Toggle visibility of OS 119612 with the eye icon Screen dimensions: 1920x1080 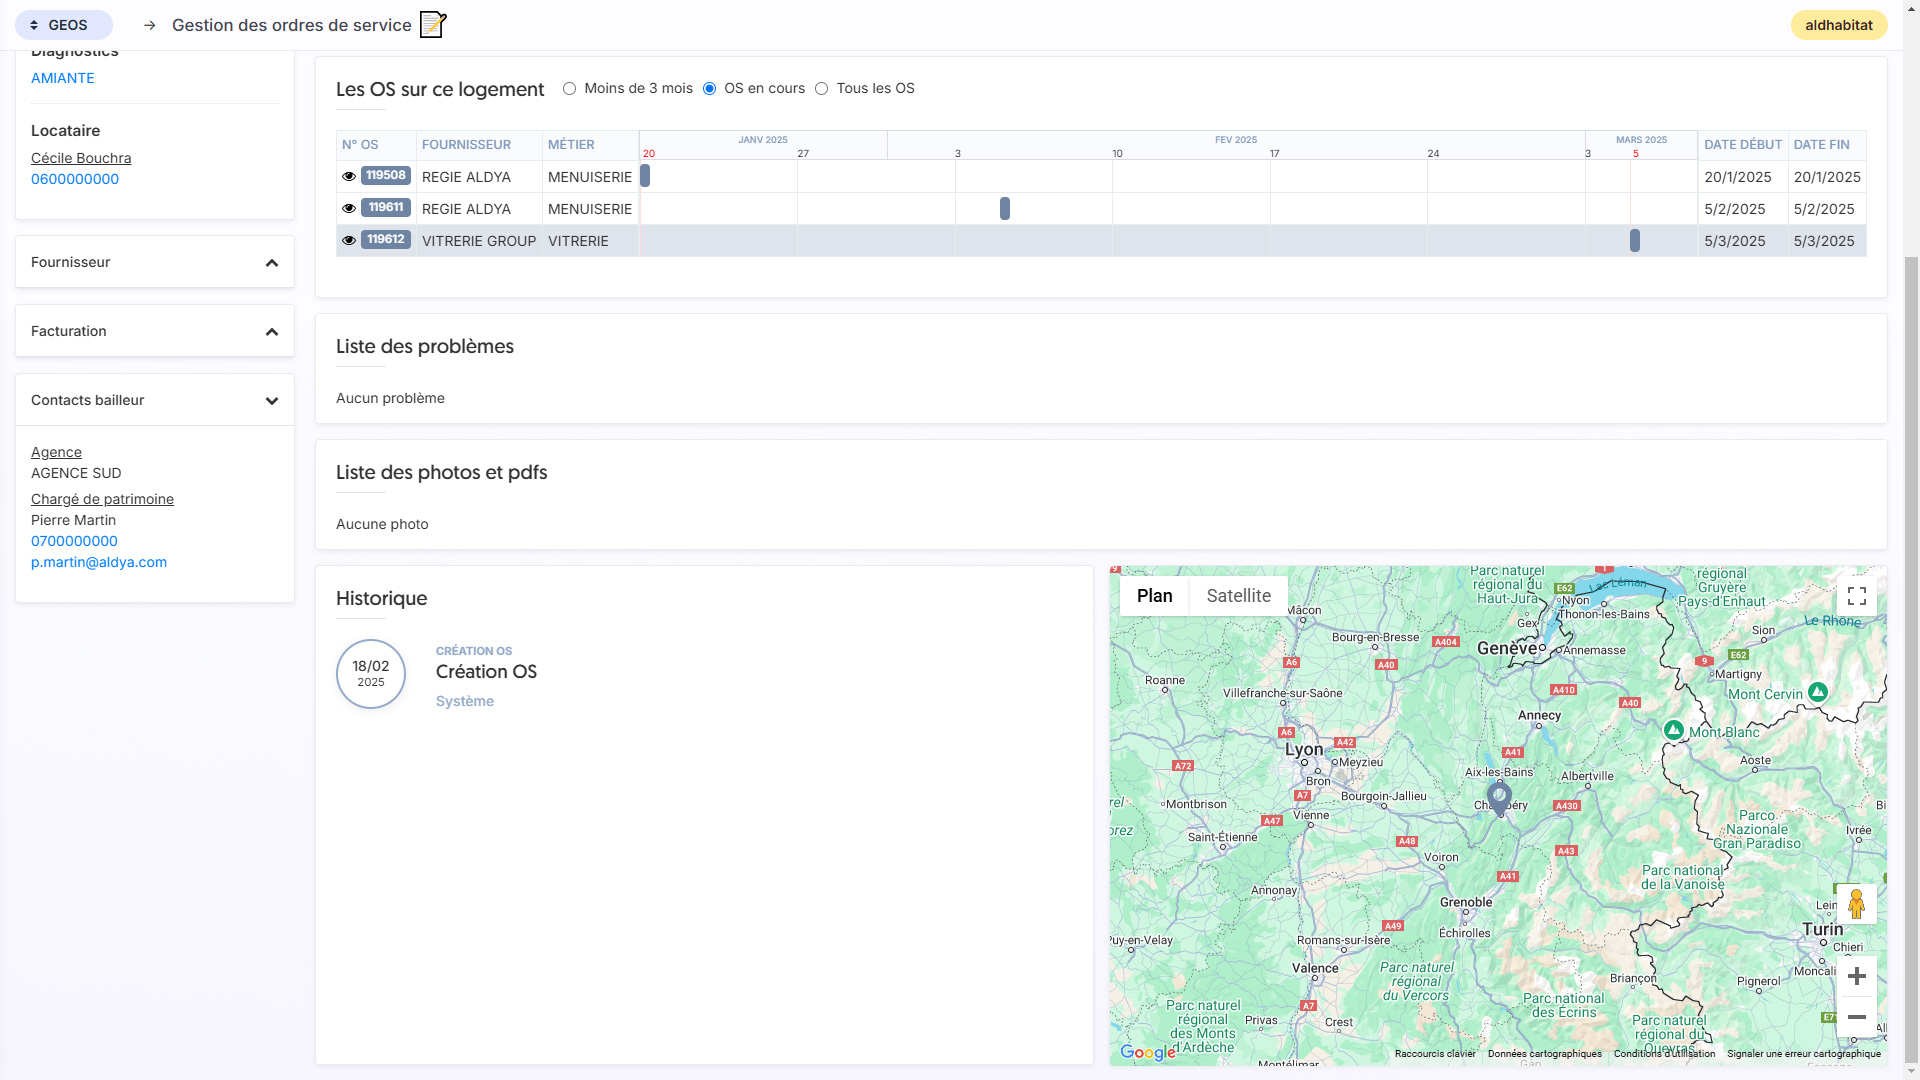click(x=348, y=240)
